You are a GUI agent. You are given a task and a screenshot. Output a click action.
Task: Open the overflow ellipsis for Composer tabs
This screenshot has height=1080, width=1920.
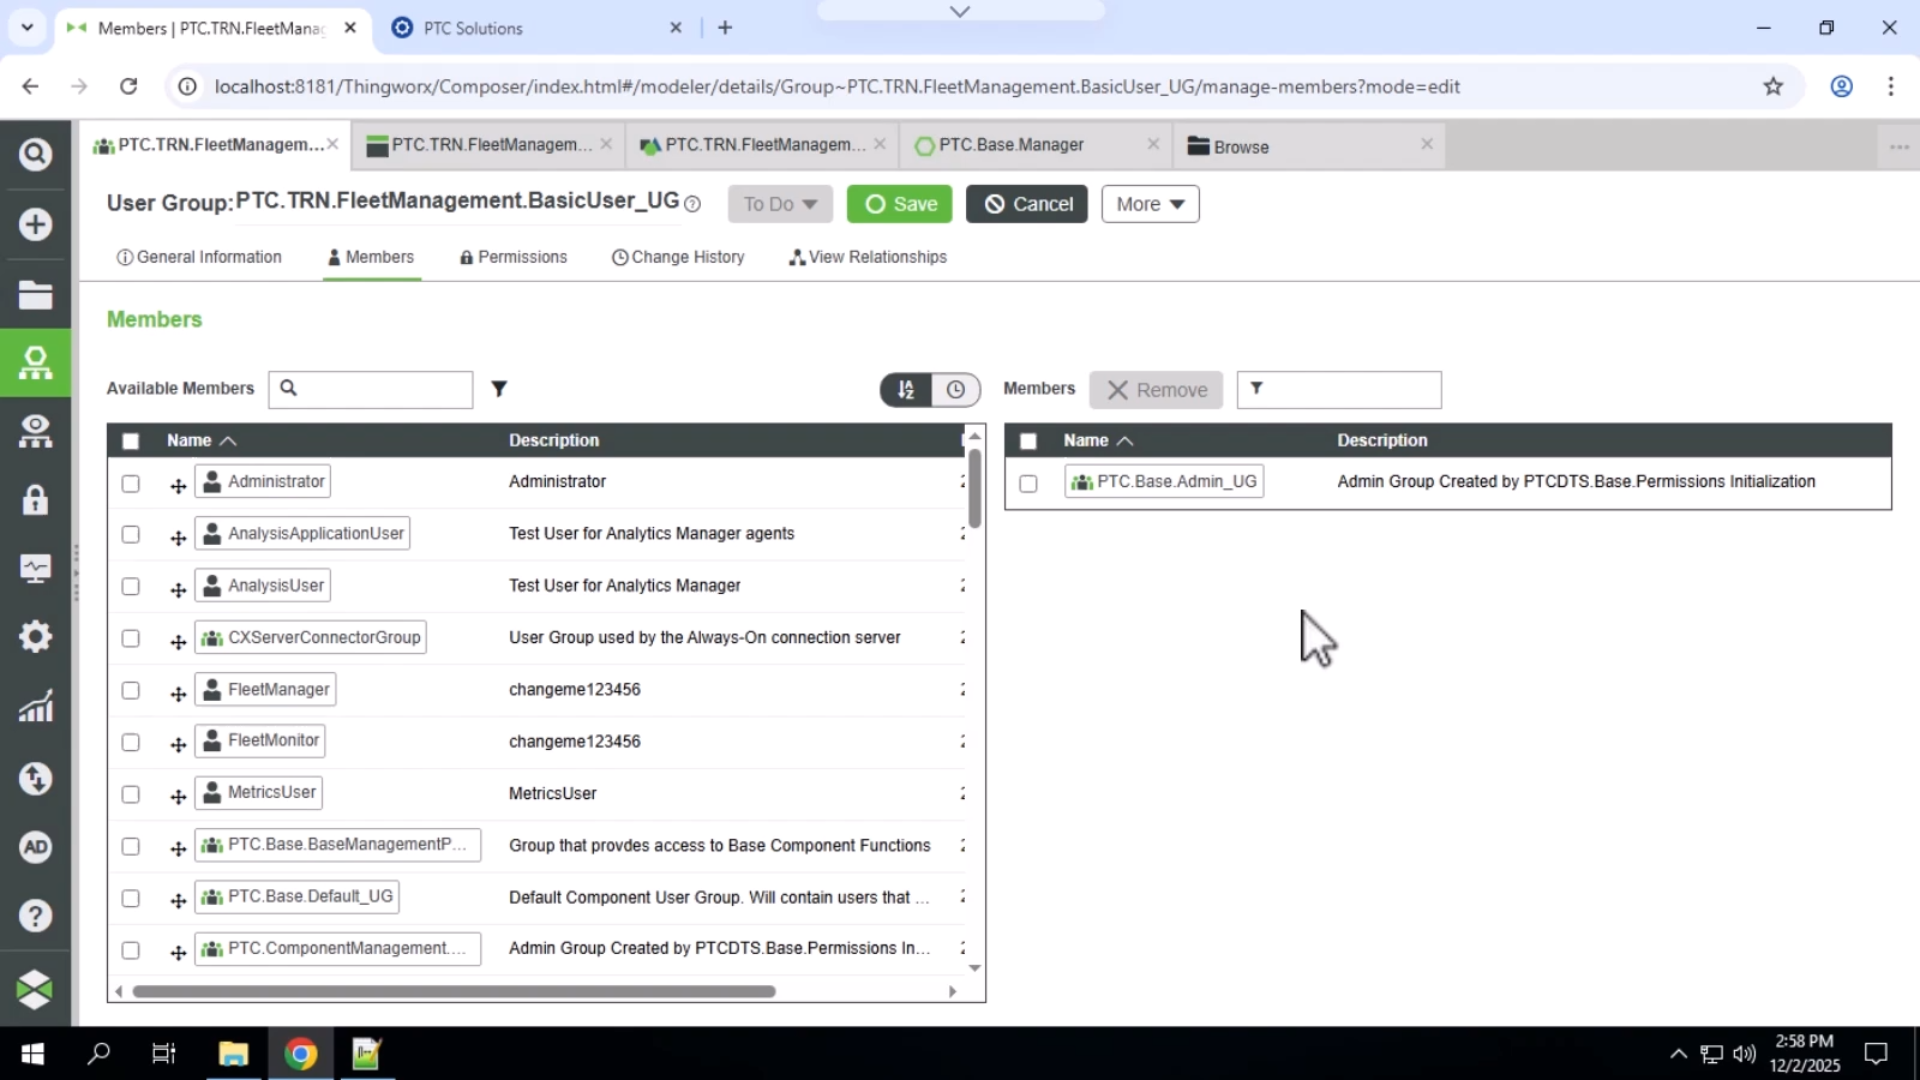pyautogui.click(x=1899, y=147)
